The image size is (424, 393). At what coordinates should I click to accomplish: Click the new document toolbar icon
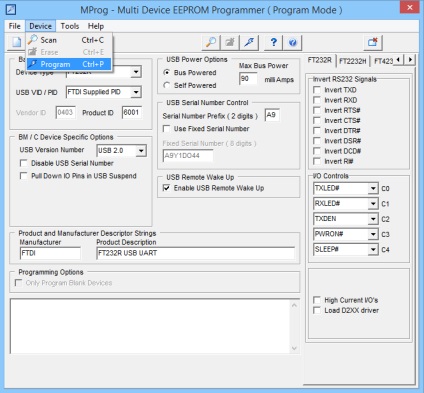16,42
